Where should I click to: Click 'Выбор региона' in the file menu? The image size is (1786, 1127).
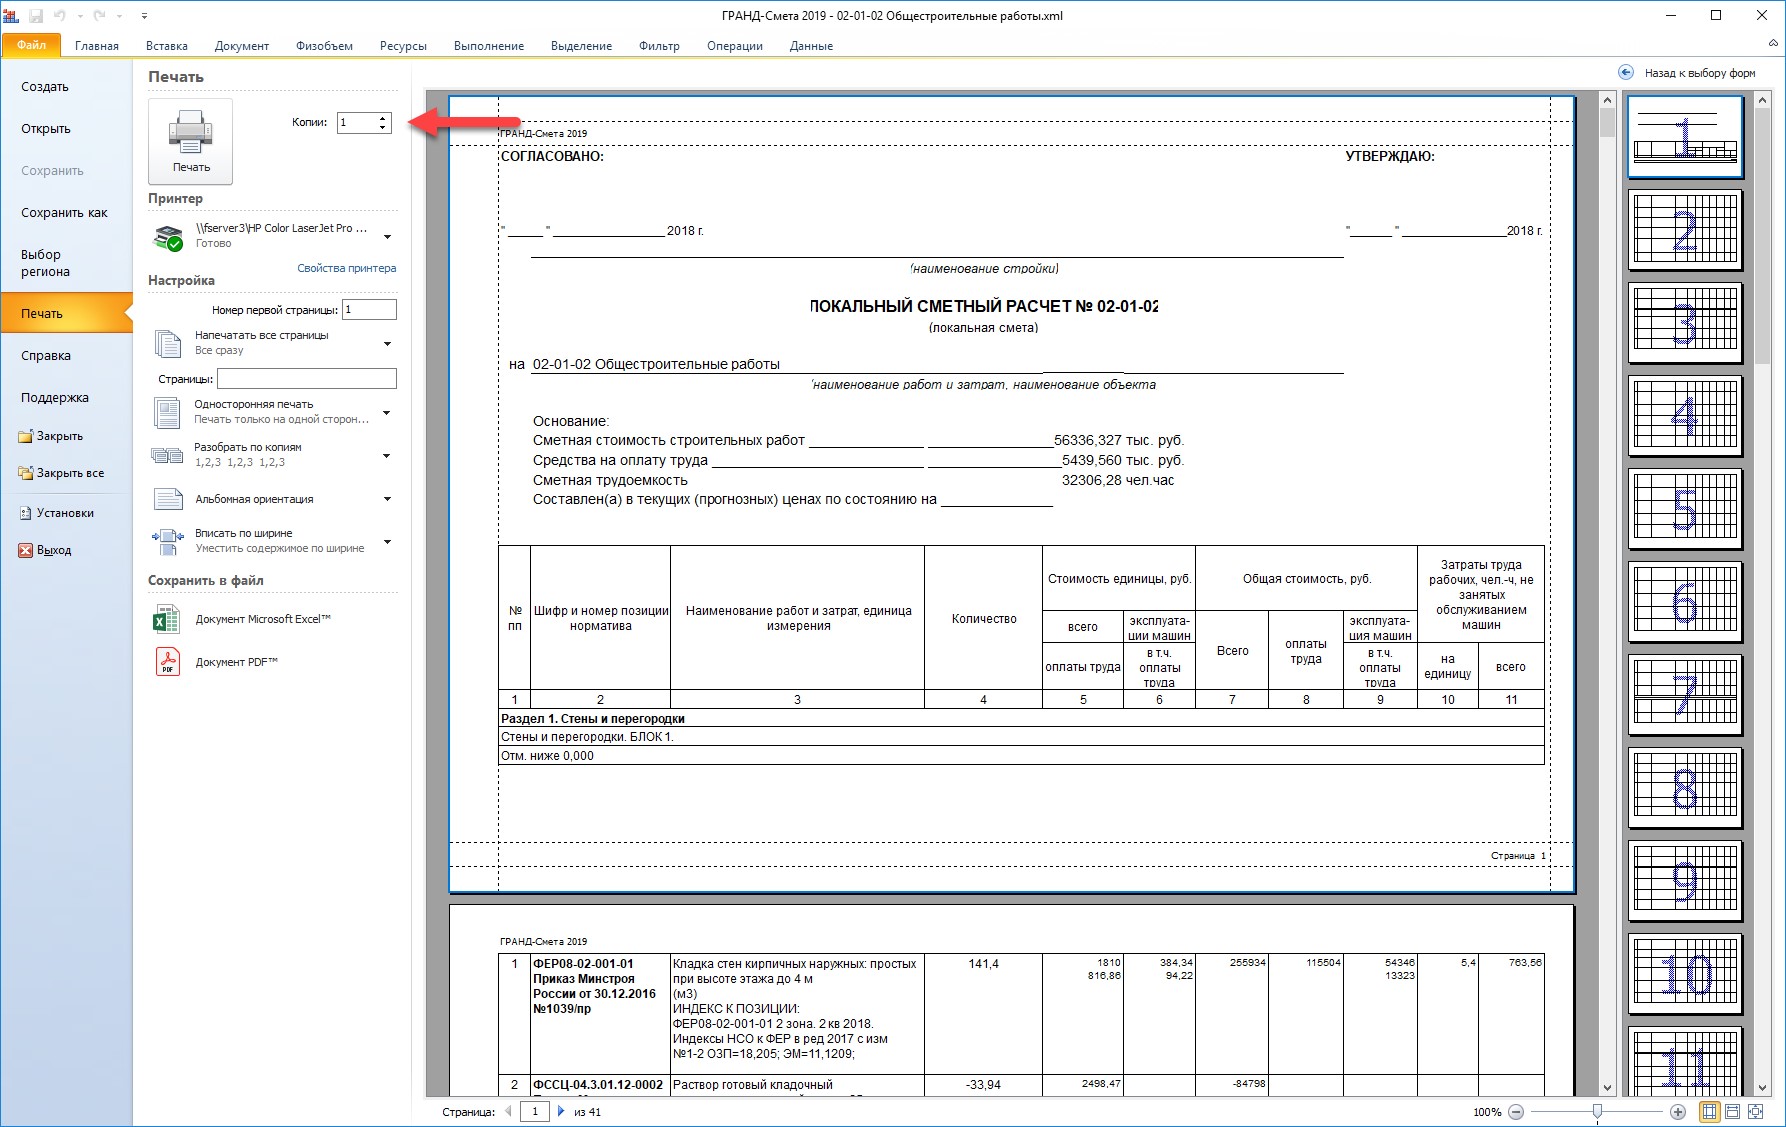click(x=45, y=263)
